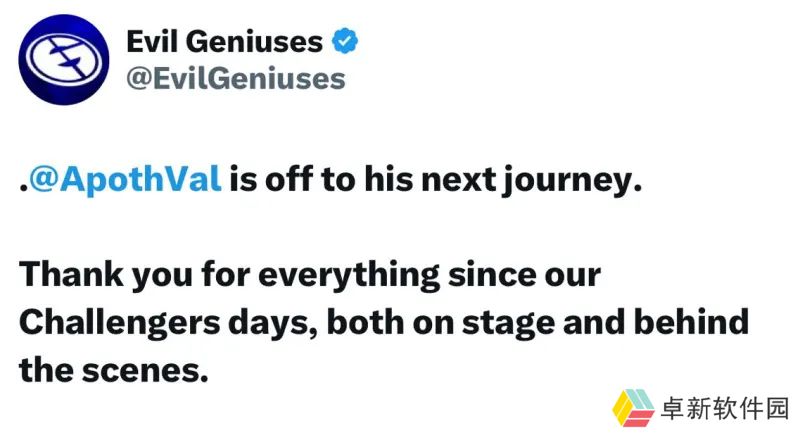Open the Evil Geniuses display name
Viewport: 800px width, 433px height.
tap(224, 41)
